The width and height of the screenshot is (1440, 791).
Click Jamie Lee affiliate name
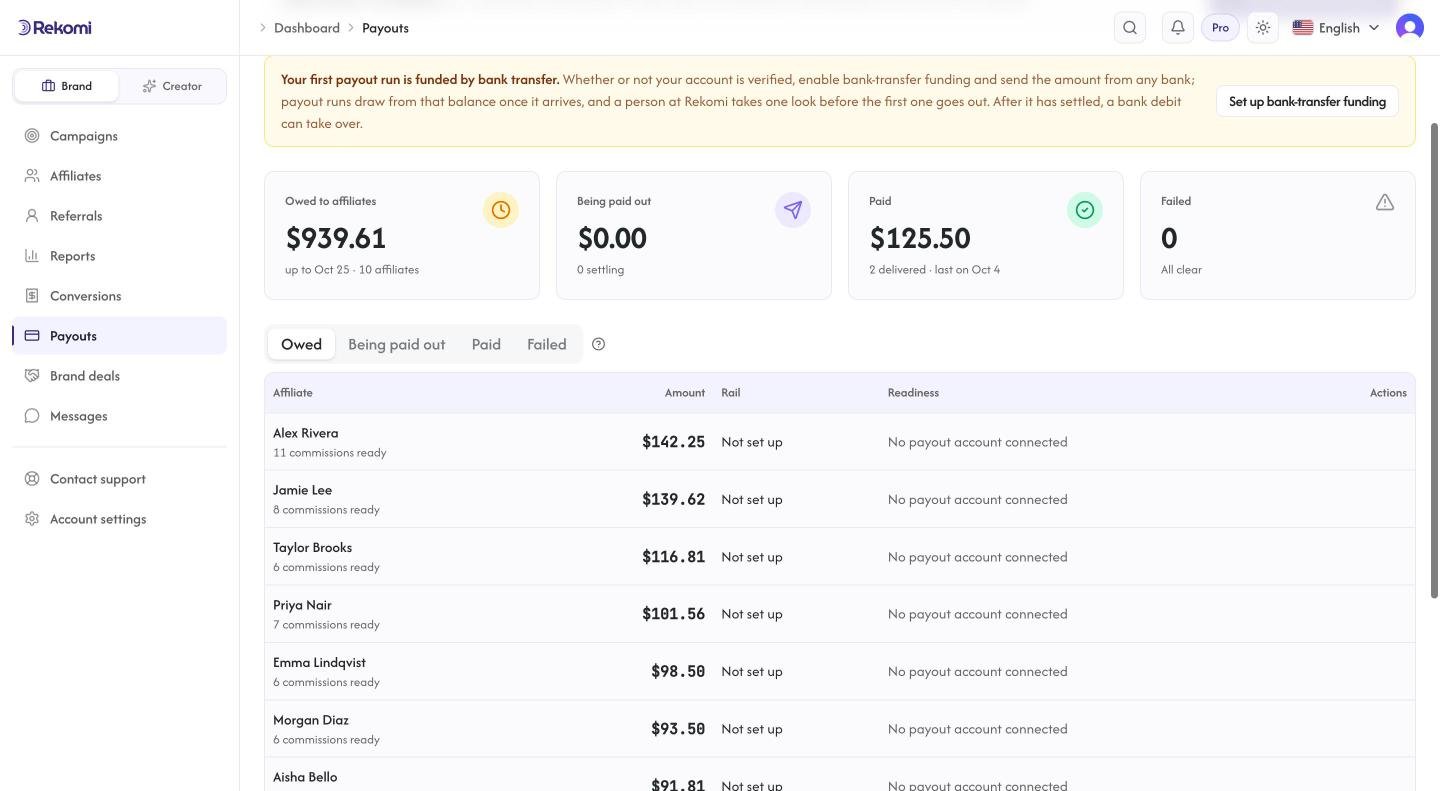coord(303,490)
